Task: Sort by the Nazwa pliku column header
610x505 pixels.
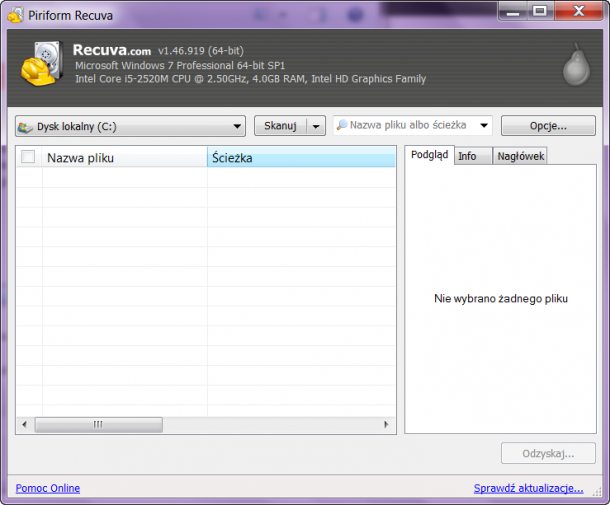Action: coord(124,157)
